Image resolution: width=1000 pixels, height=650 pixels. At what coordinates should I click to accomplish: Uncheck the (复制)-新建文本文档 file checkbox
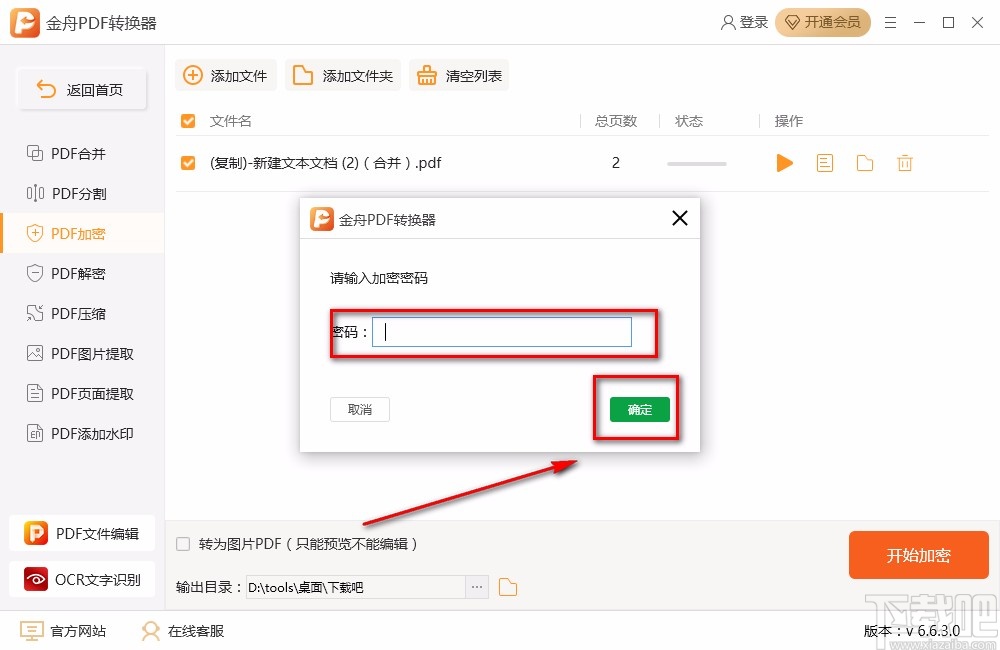coord(187,162)
